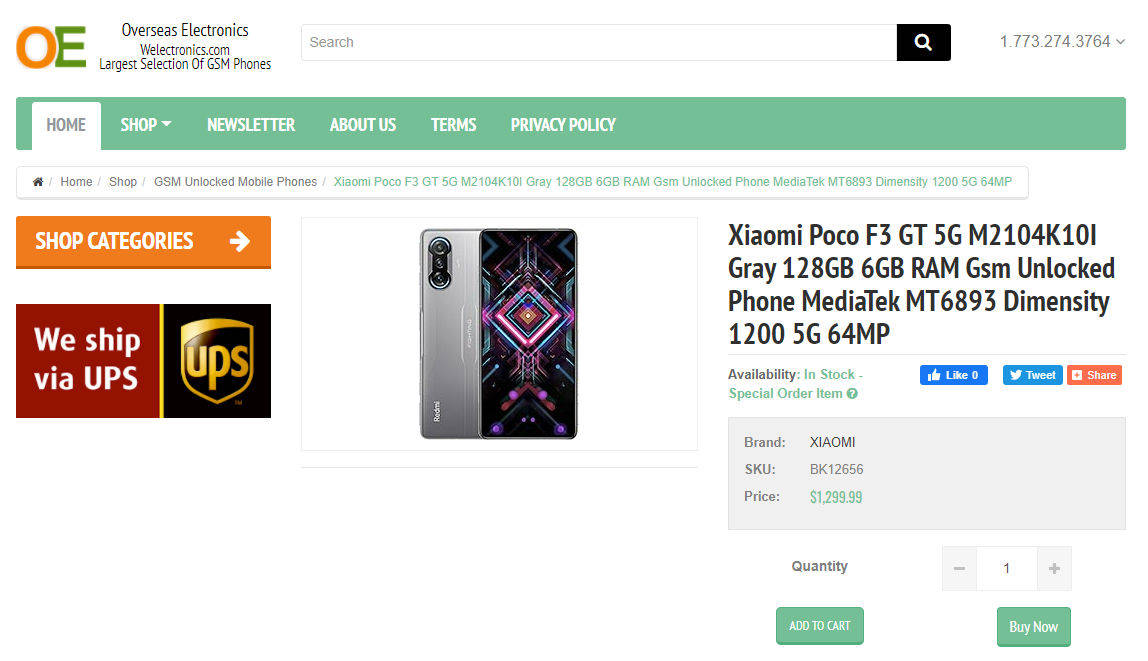Click the orange Share button
Viewport: 1148px width, 661px height.
pyautogui.click(x=1094, y=374)
